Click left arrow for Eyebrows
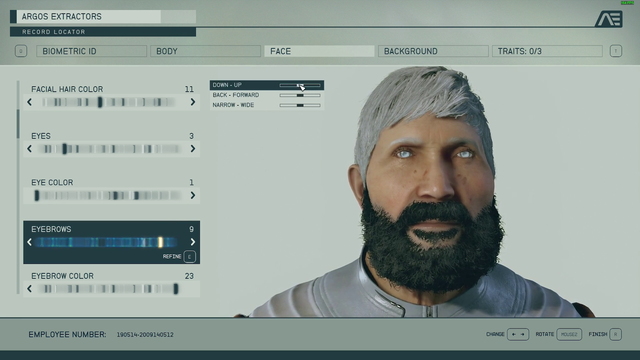Screen dimensions: 640x360 29,242
